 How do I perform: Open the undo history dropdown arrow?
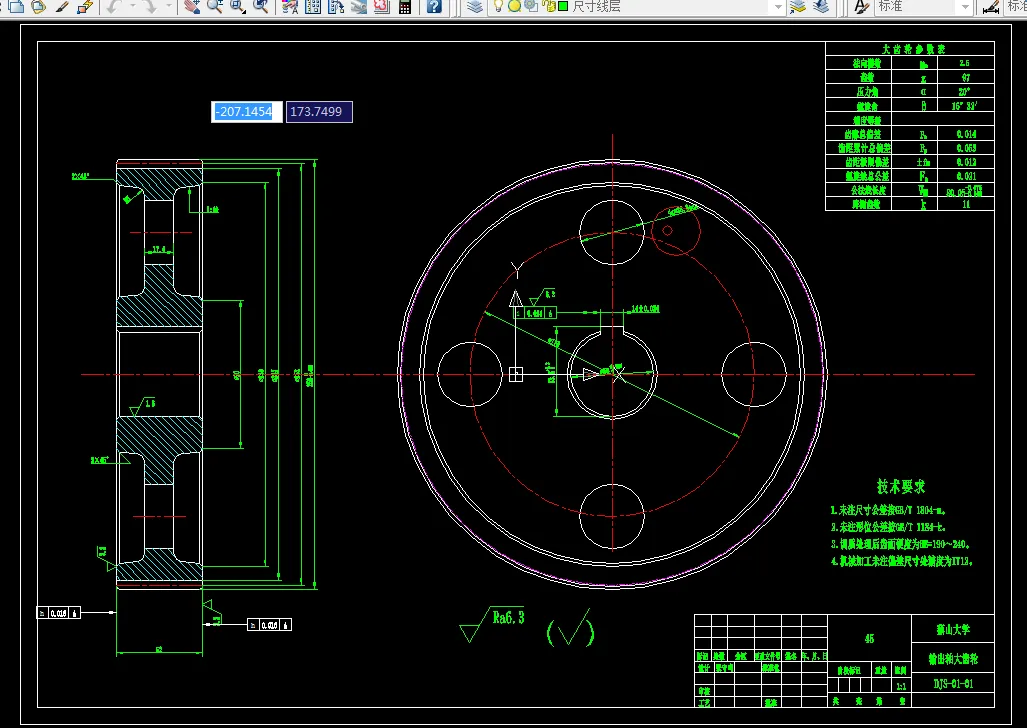click(132, 6)
